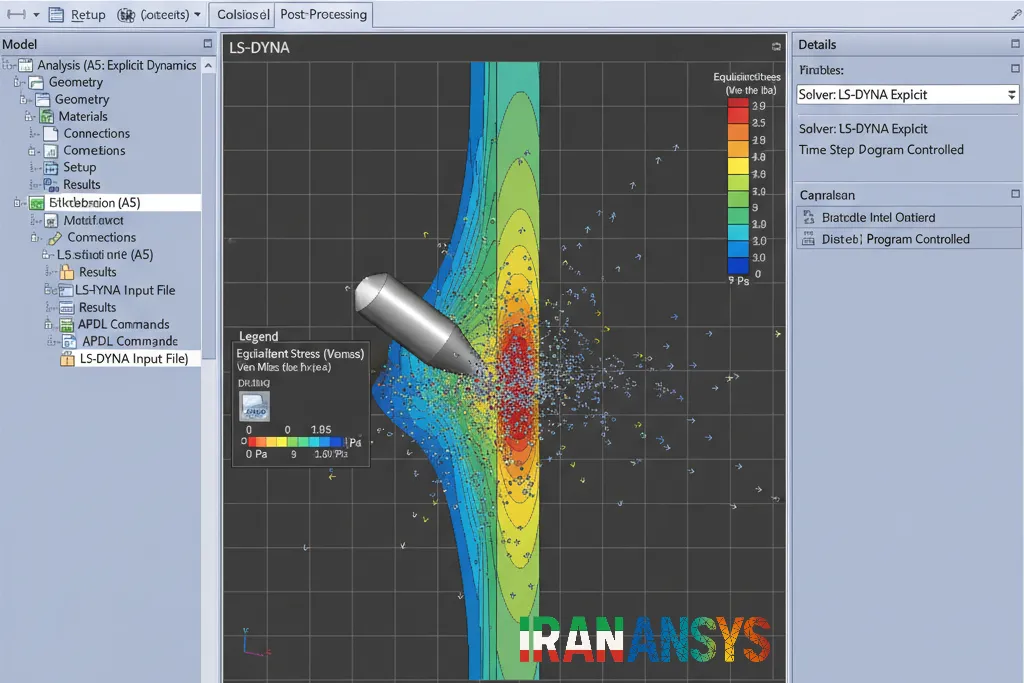Click the 'Time Step Dogram Controlled' text
1024x683 pixels.
tap(881, 150)
